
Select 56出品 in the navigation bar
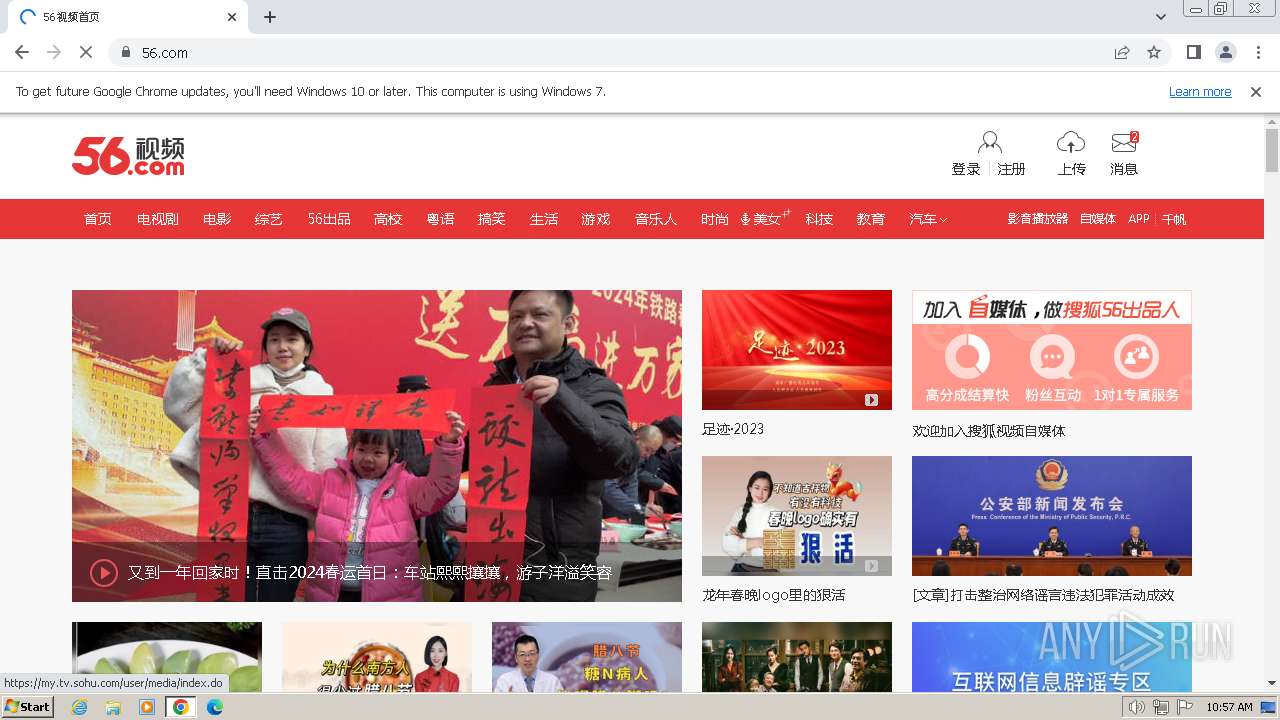point(329,219)
